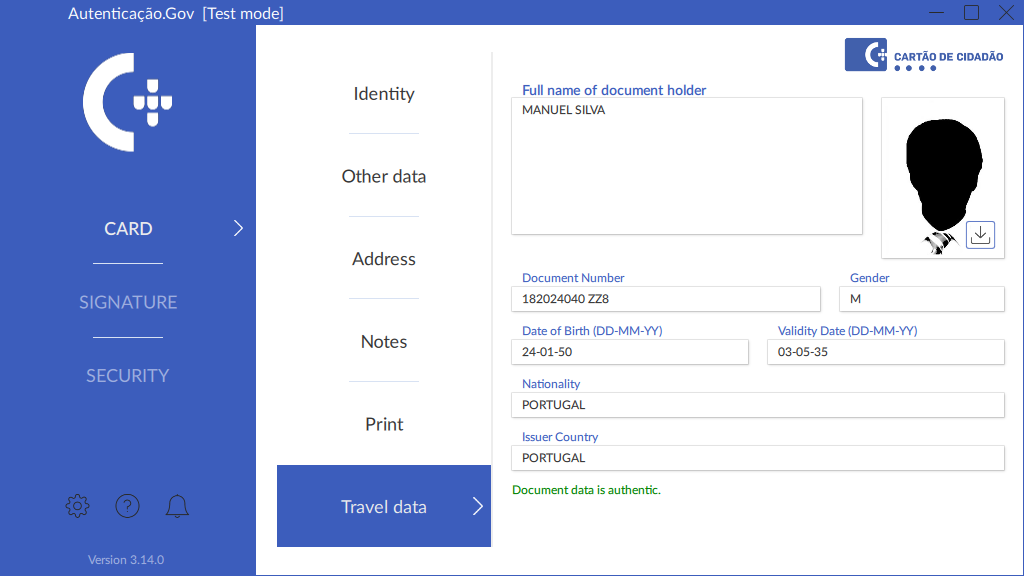Click the Cartão de Cidadão logo
This screenshot has height=576, width=1024.
[924, 55]
